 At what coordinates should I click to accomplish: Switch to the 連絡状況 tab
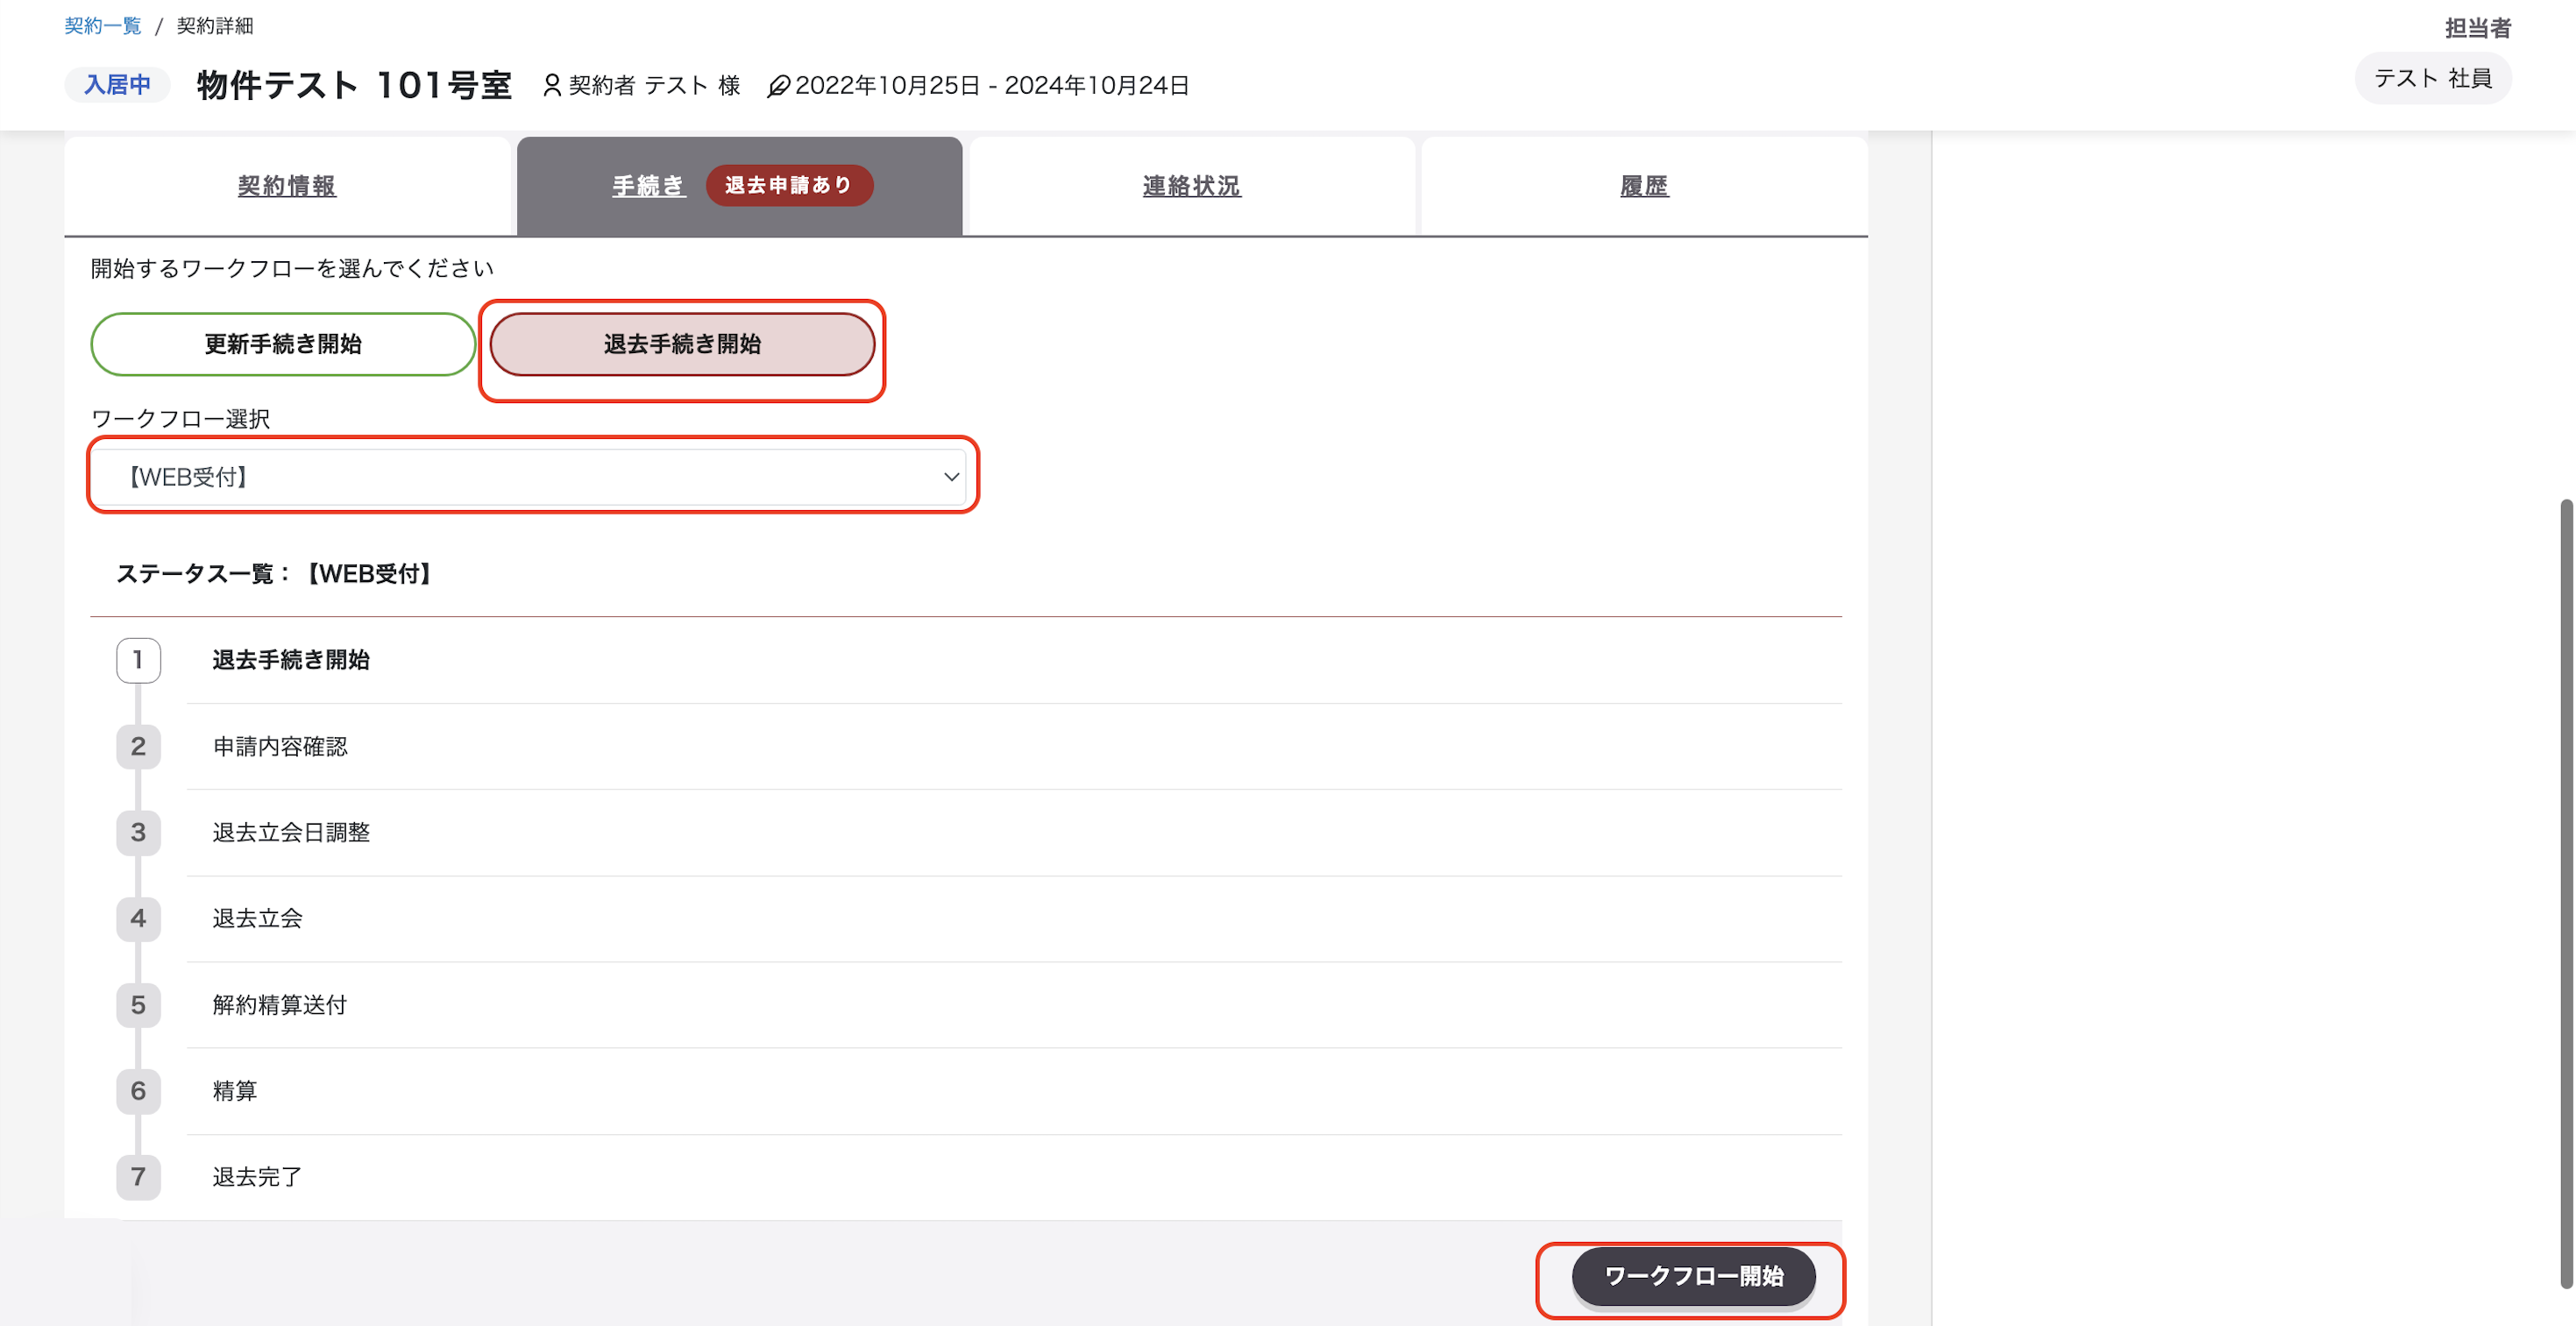(x=1192, y=186)
